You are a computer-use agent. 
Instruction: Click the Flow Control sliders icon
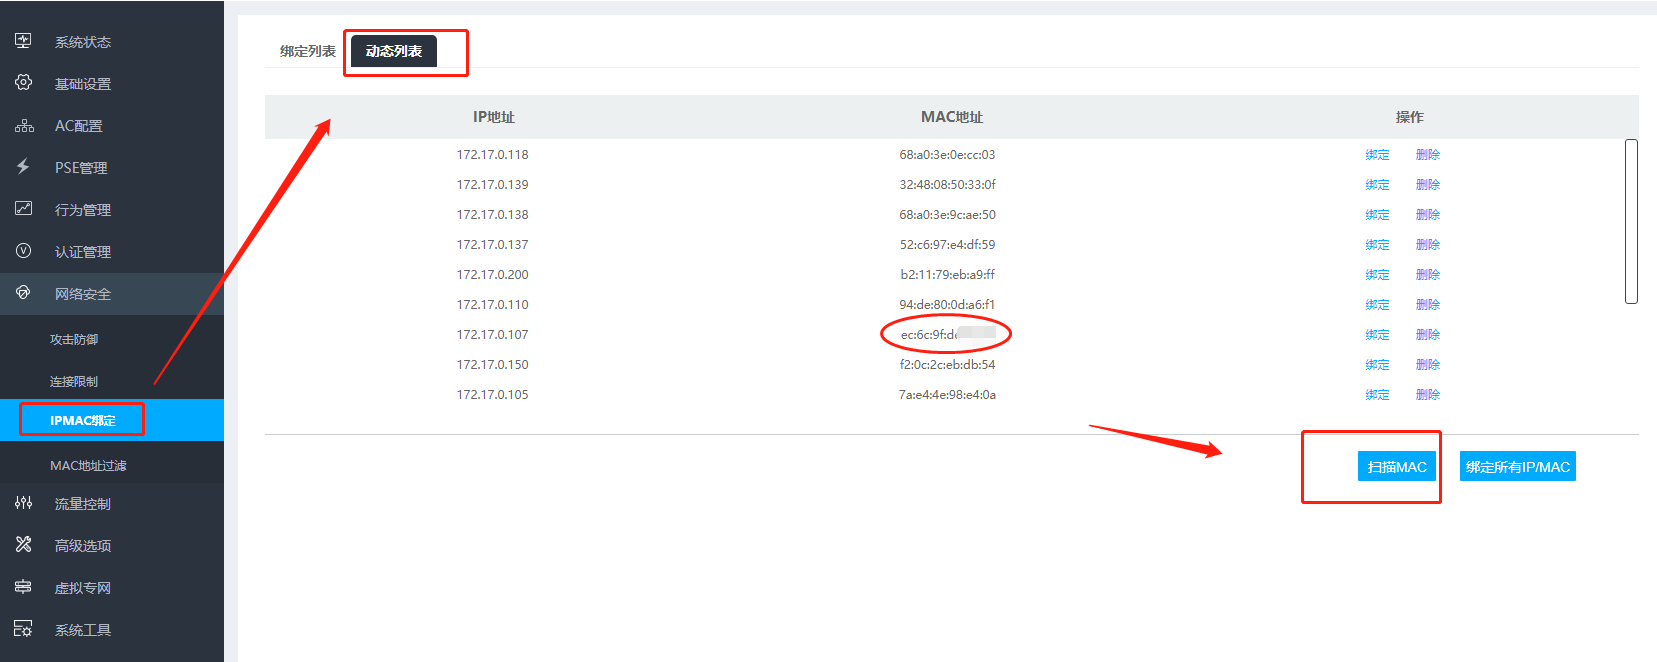pos(23,503)
